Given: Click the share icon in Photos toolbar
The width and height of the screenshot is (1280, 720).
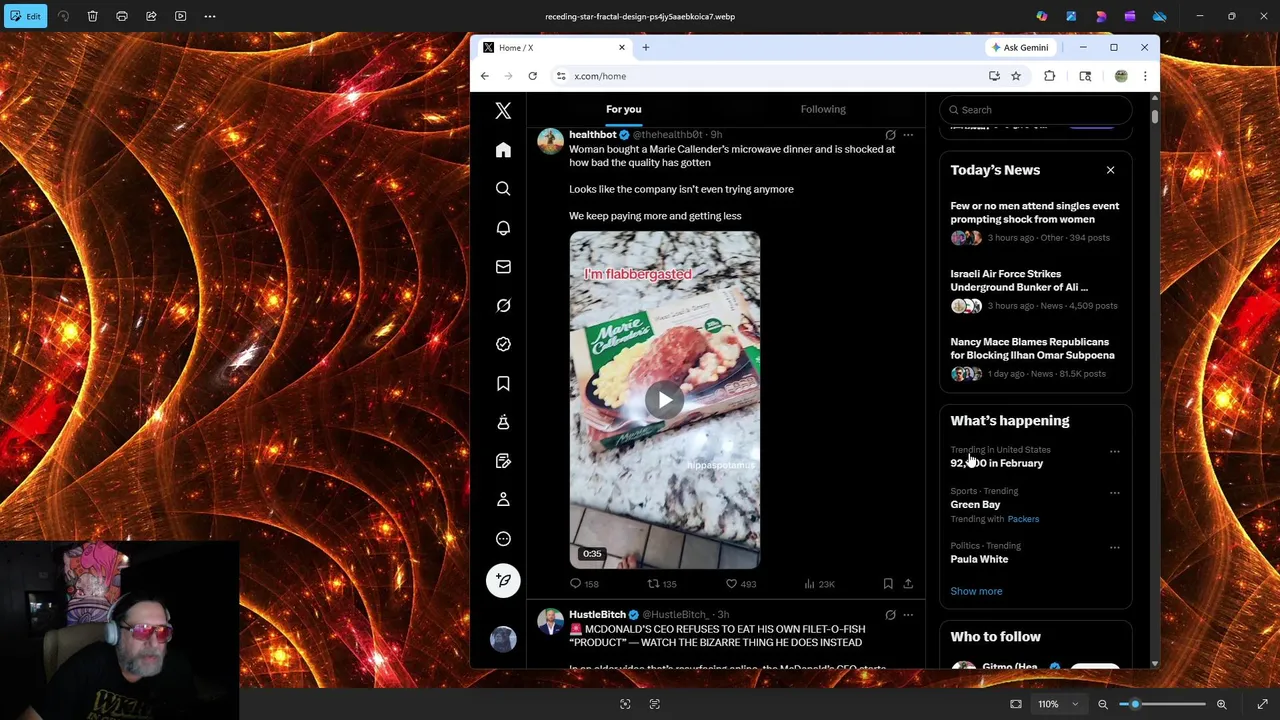Looking at the screenshot, I should [151, 16].
